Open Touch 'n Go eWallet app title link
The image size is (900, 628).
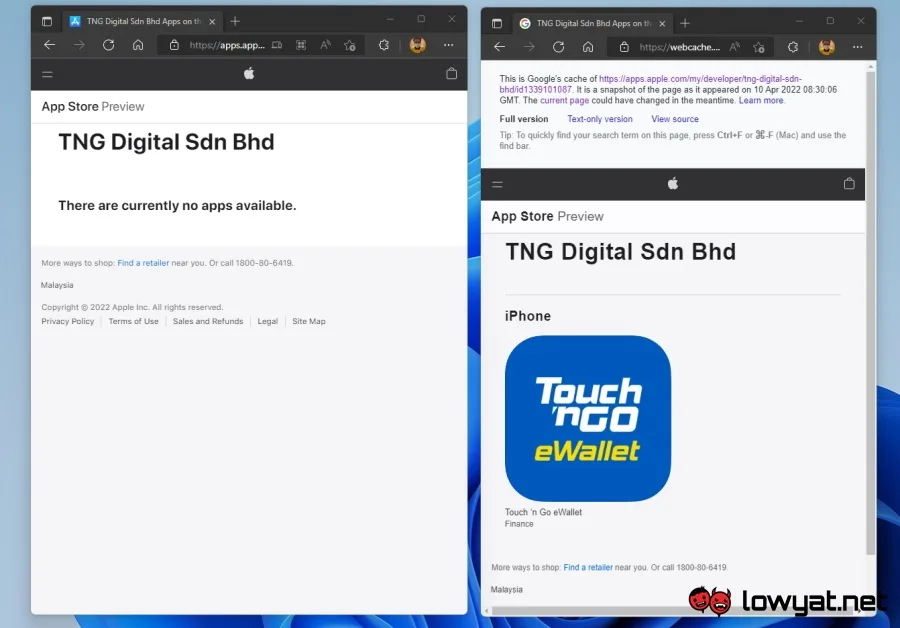coord(544,512)
